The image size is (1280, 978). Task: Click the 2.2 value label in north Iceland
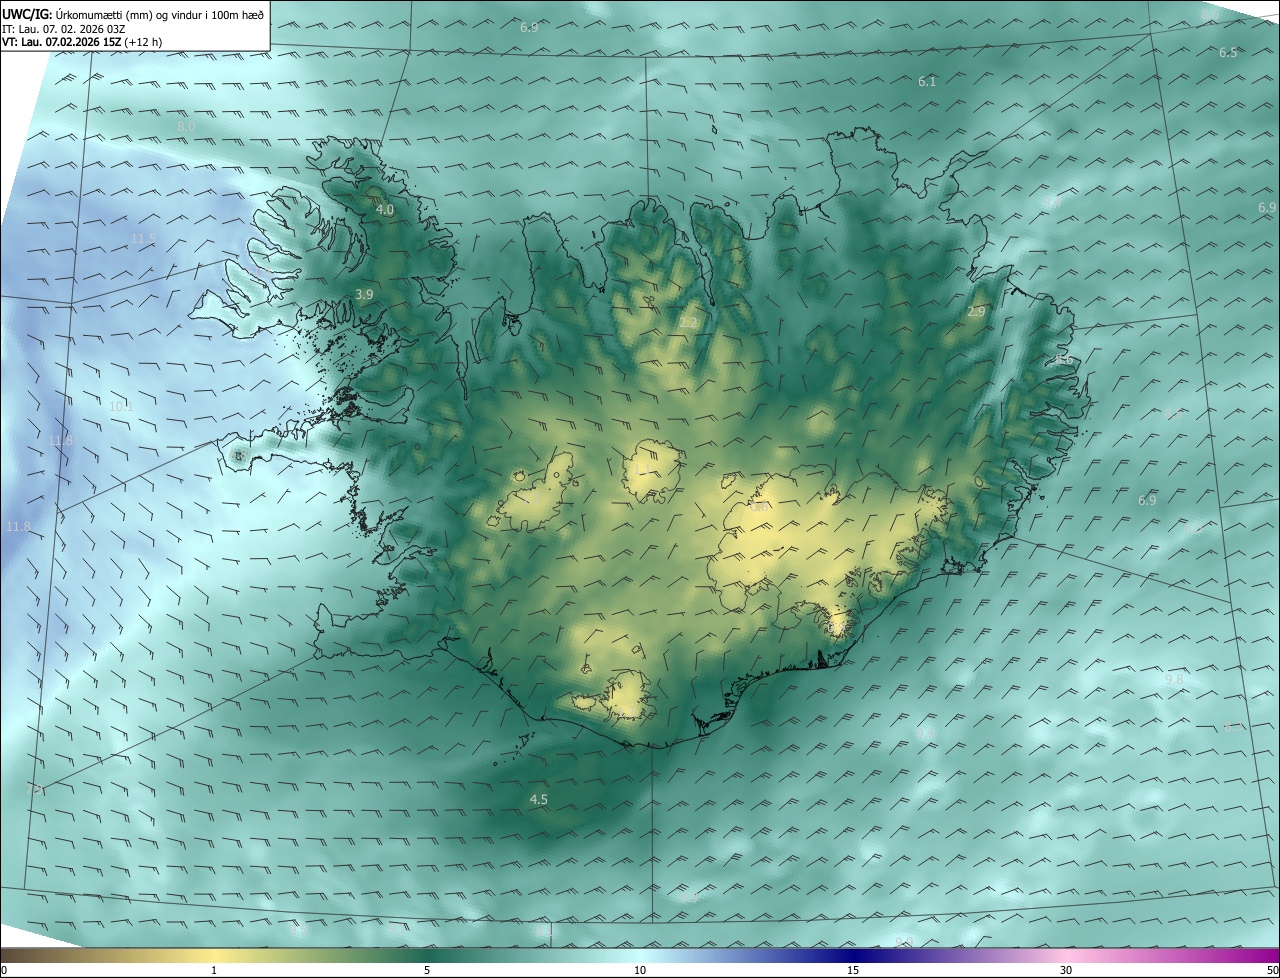[688, 322]
